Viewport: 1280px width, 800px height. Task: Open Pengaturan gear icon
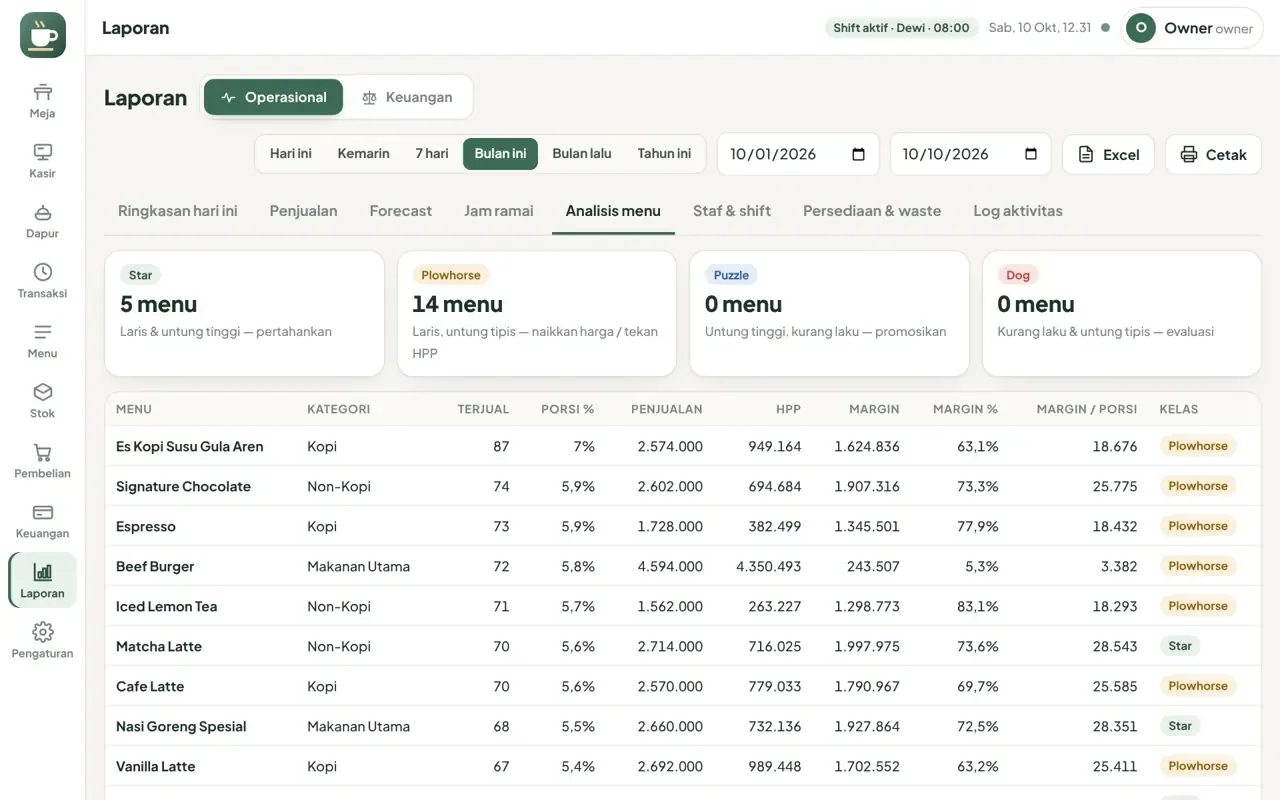pos(43,641)
